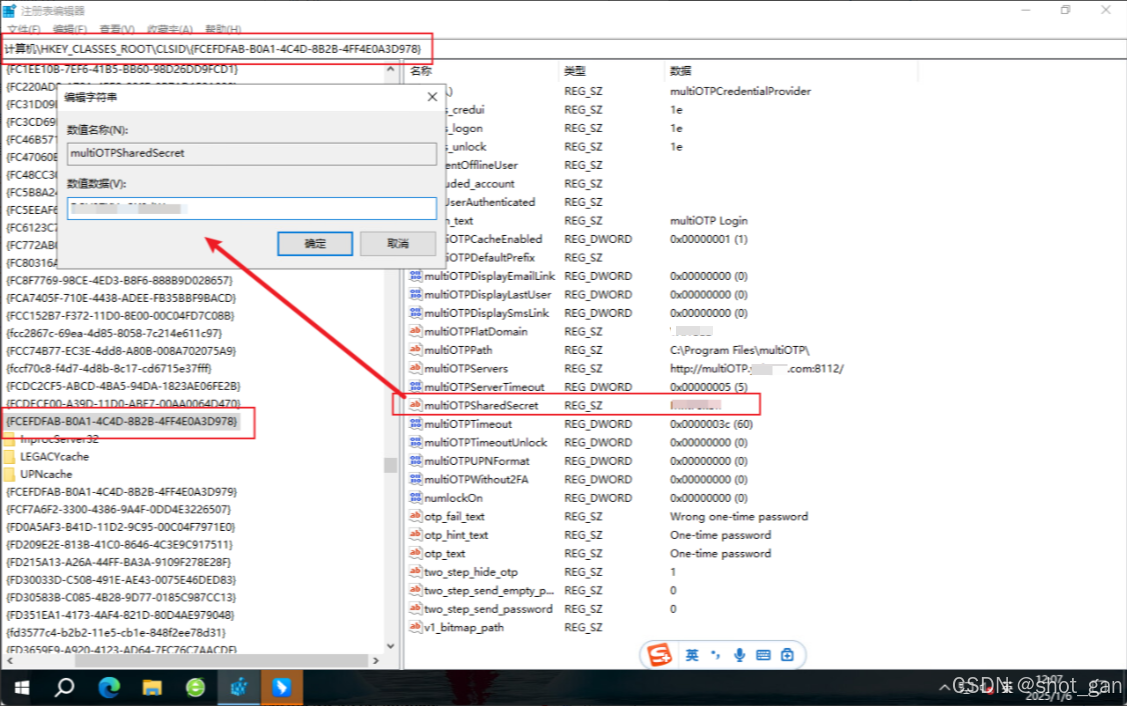Click the tree horizontal scroll-right arrow

pos(376,661)
